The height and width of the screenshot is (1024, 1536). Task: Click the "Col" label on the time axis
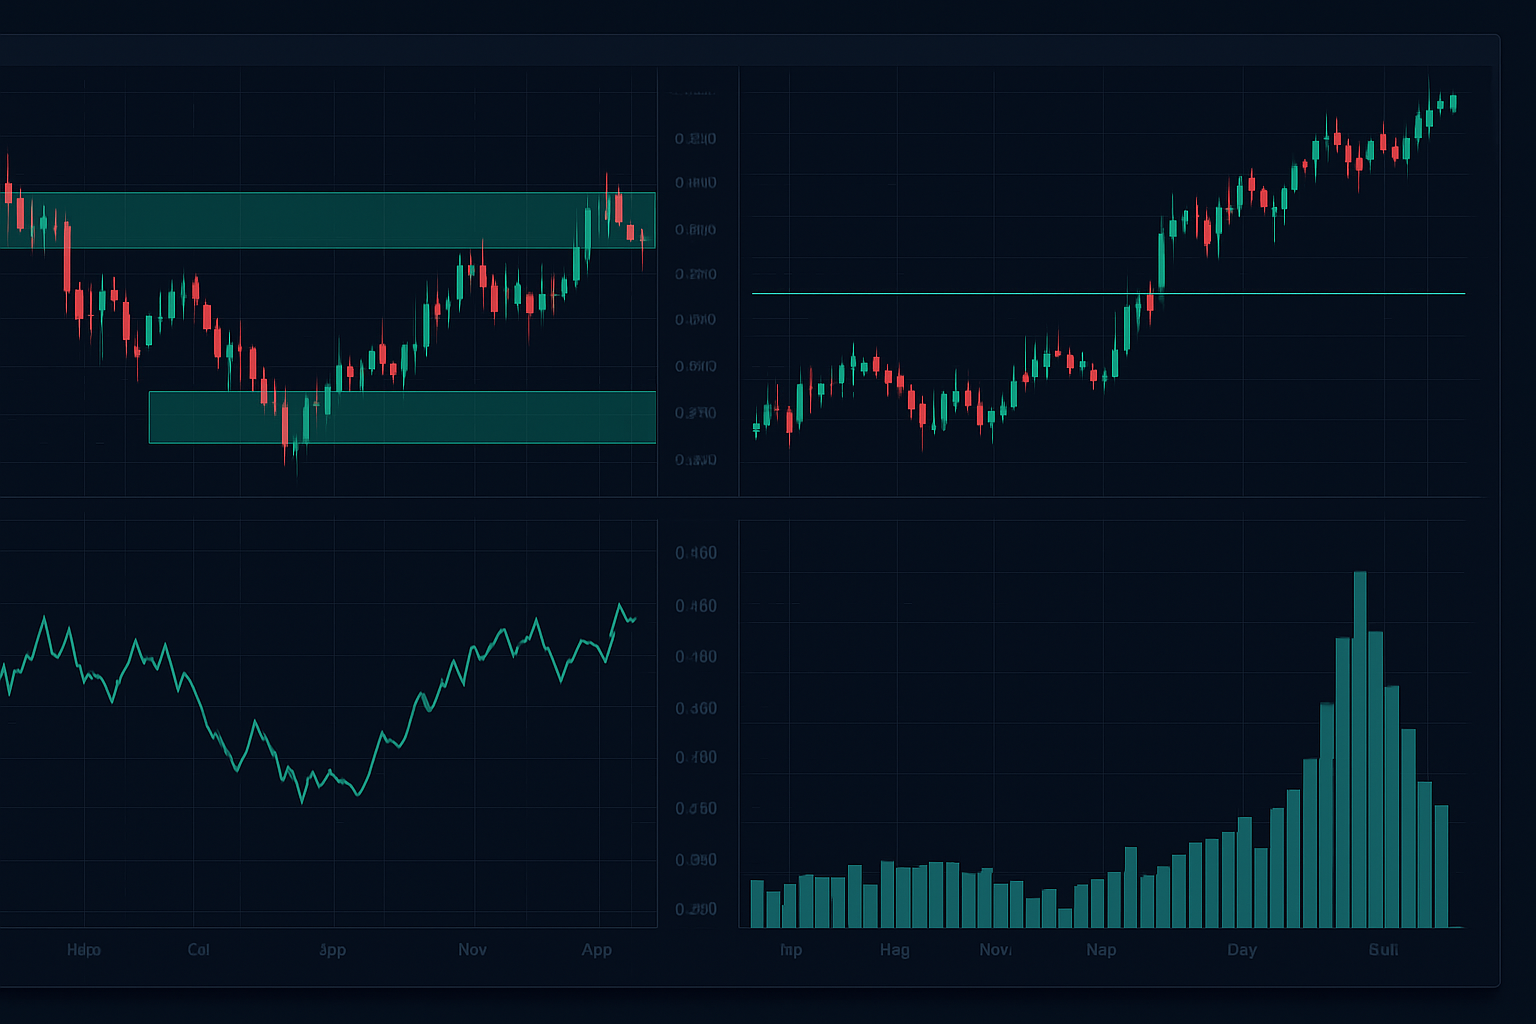[198, 949]
